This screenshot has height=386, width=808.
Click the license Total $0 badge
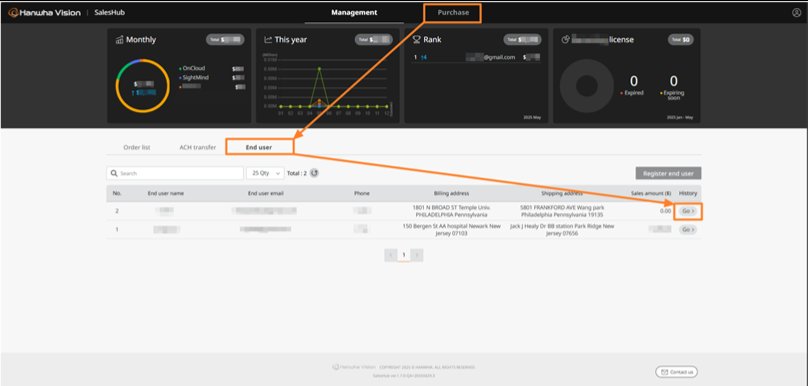[x=681, y=40]
